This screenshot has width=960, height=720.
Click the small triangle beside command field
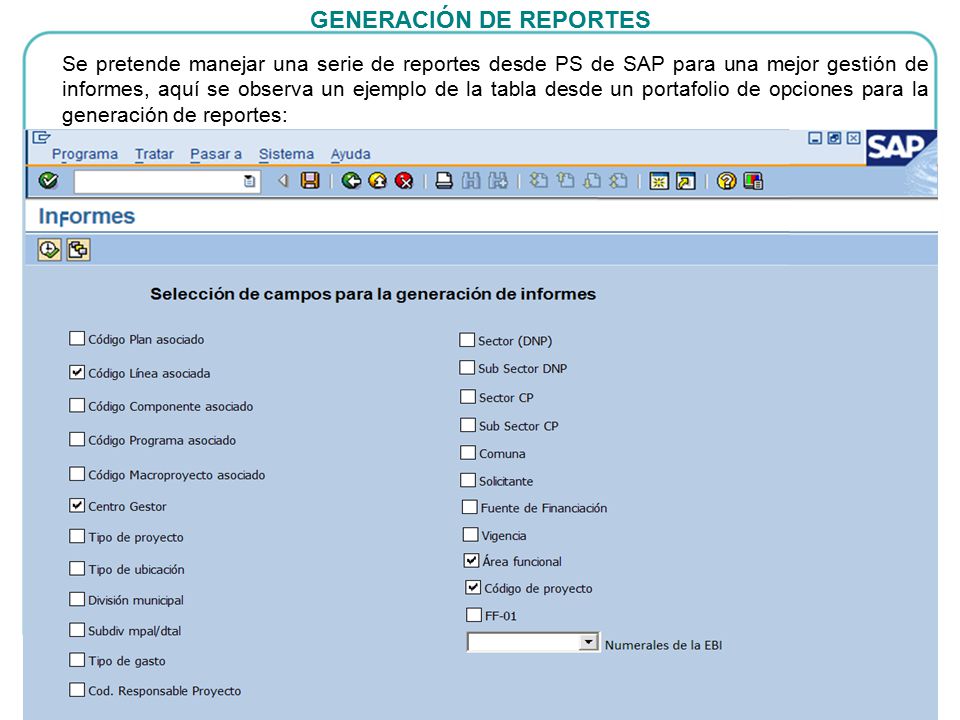[282, 181]
